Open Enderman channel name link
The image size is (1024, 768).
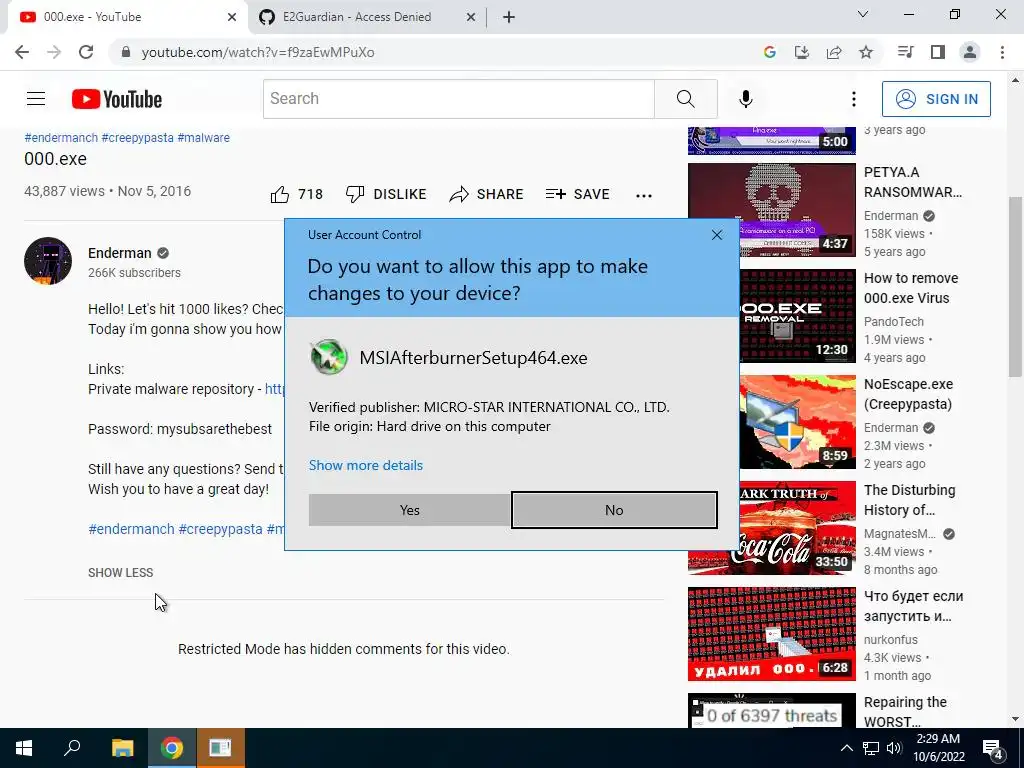pyautogui.click(x=120, y=253)
